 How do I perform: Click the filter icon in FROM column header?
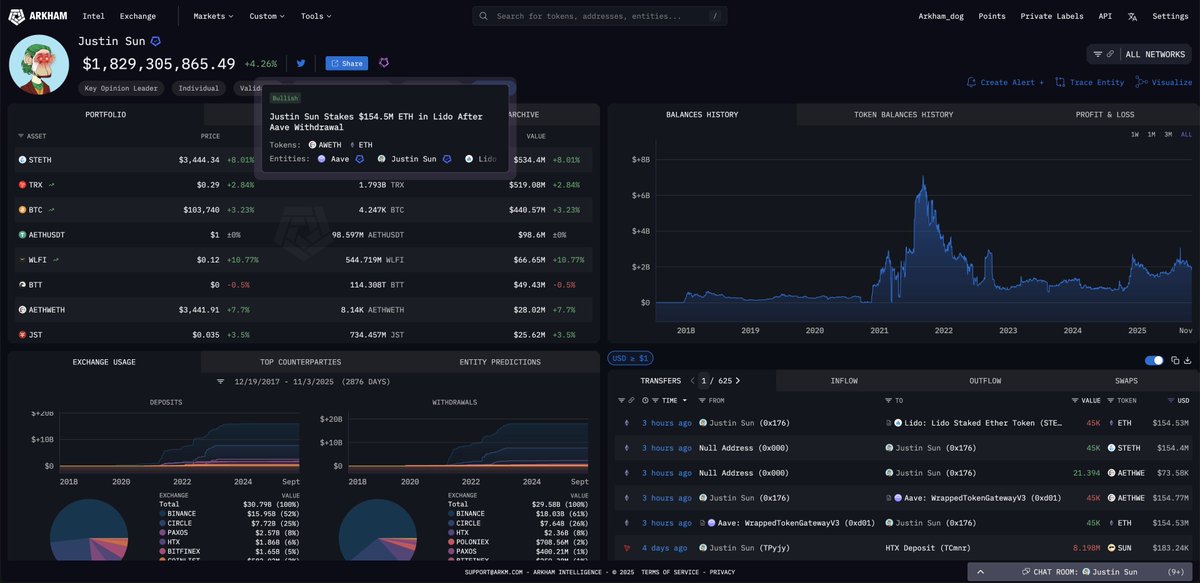pos(702,400)
